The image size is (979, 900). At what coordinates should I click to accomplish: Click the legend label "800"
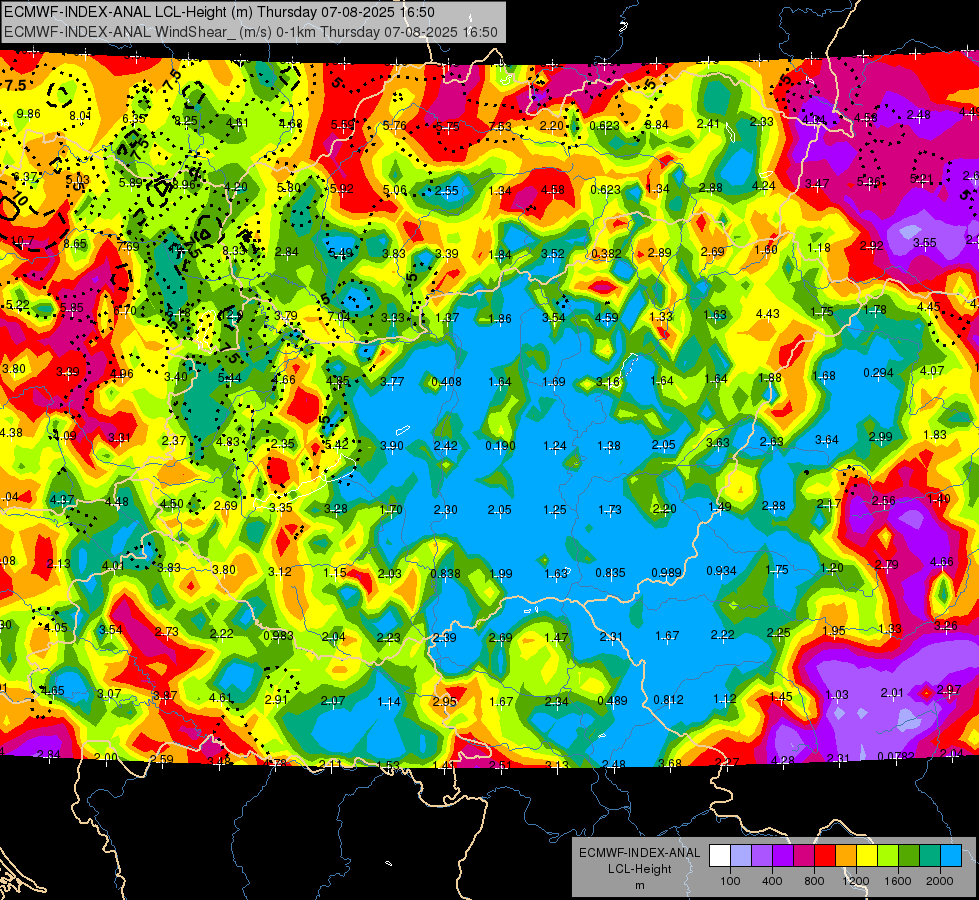(x=814, y=881)
